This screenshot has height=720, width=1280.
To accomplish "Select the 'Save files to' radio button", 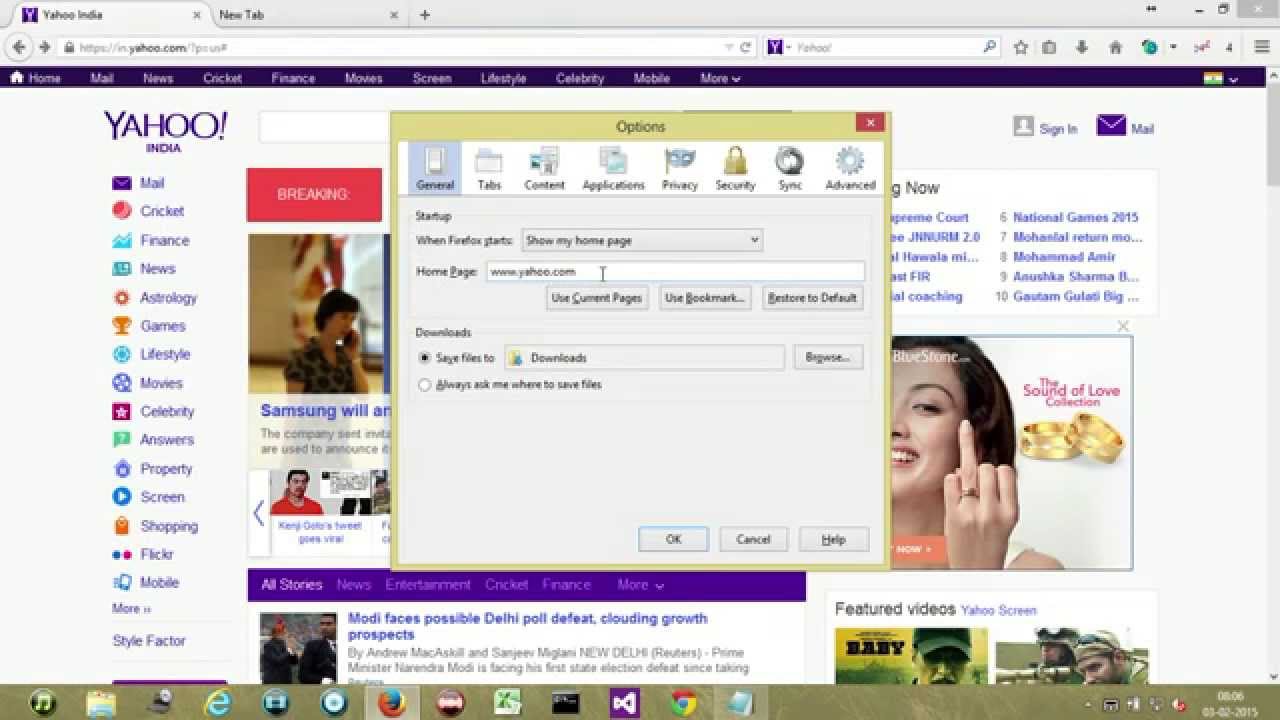I will click(x=425, y=358).
